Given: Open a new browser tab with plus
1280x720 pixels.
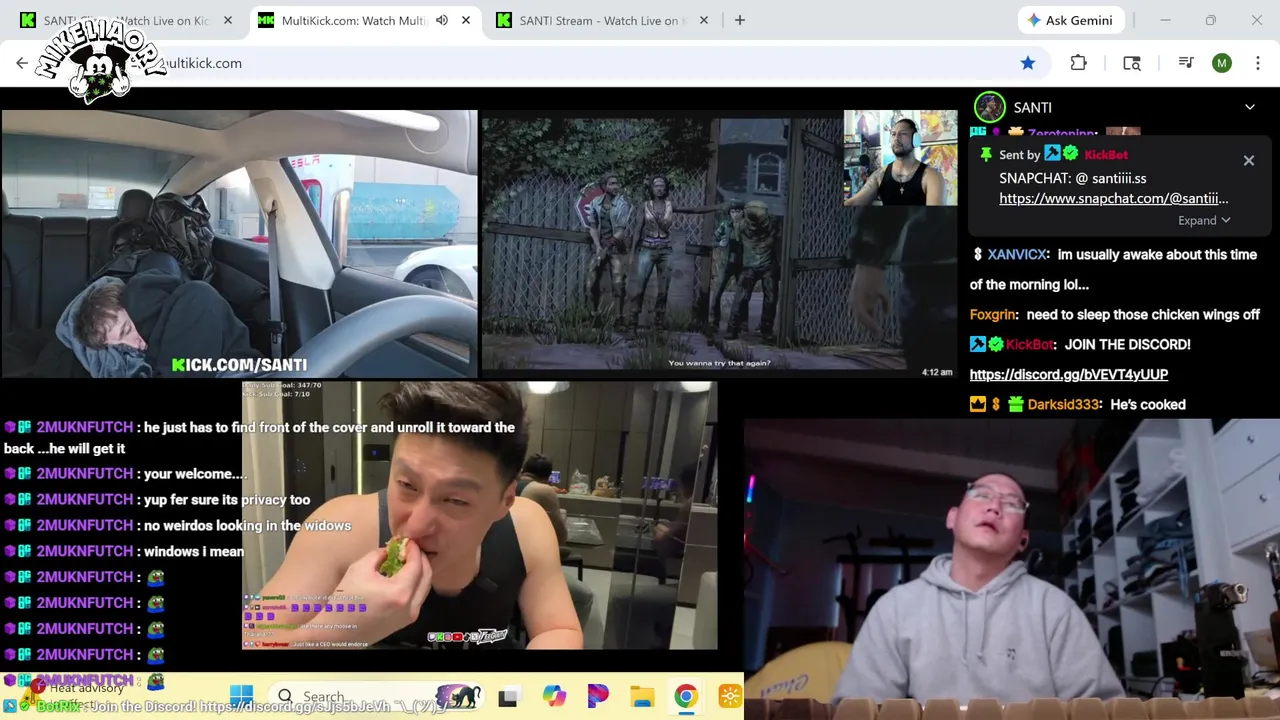Looking at the screenshot, I should (740, 20).
